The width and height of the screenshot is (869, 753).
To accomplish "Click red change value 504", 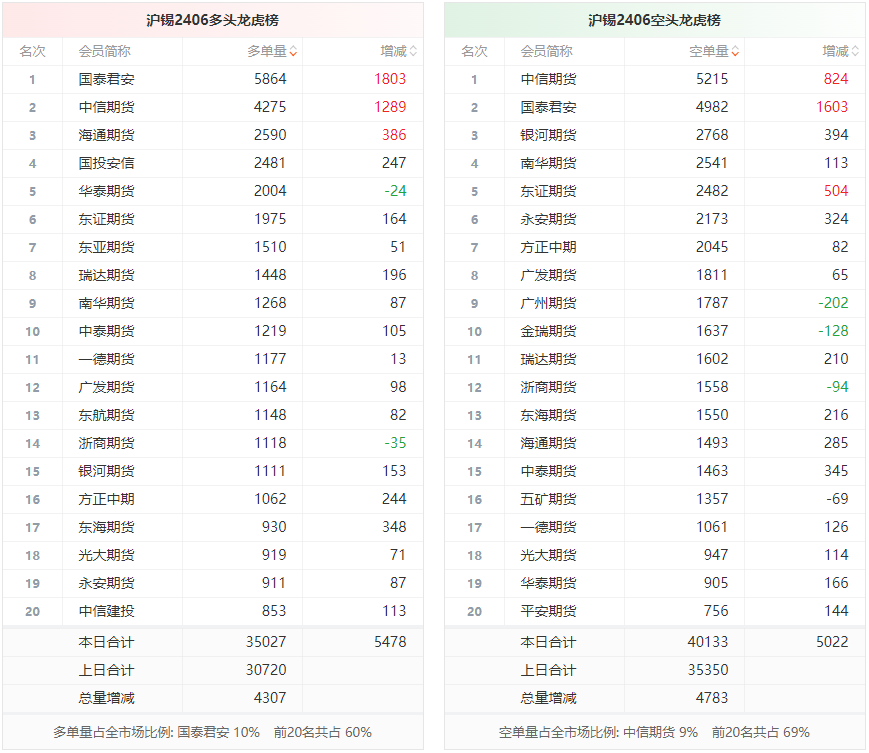I will tap(836, 191).
